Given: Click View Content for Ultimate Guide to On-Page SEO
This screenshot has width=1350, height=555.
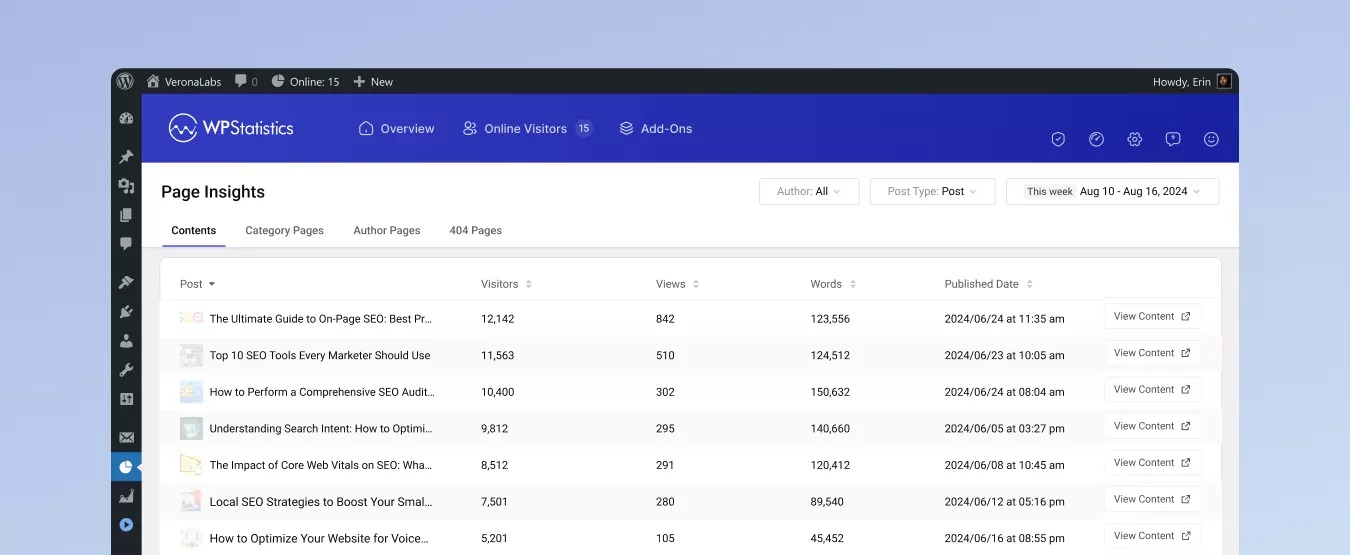Looking at the screenshot, I should coord(1152,316).
